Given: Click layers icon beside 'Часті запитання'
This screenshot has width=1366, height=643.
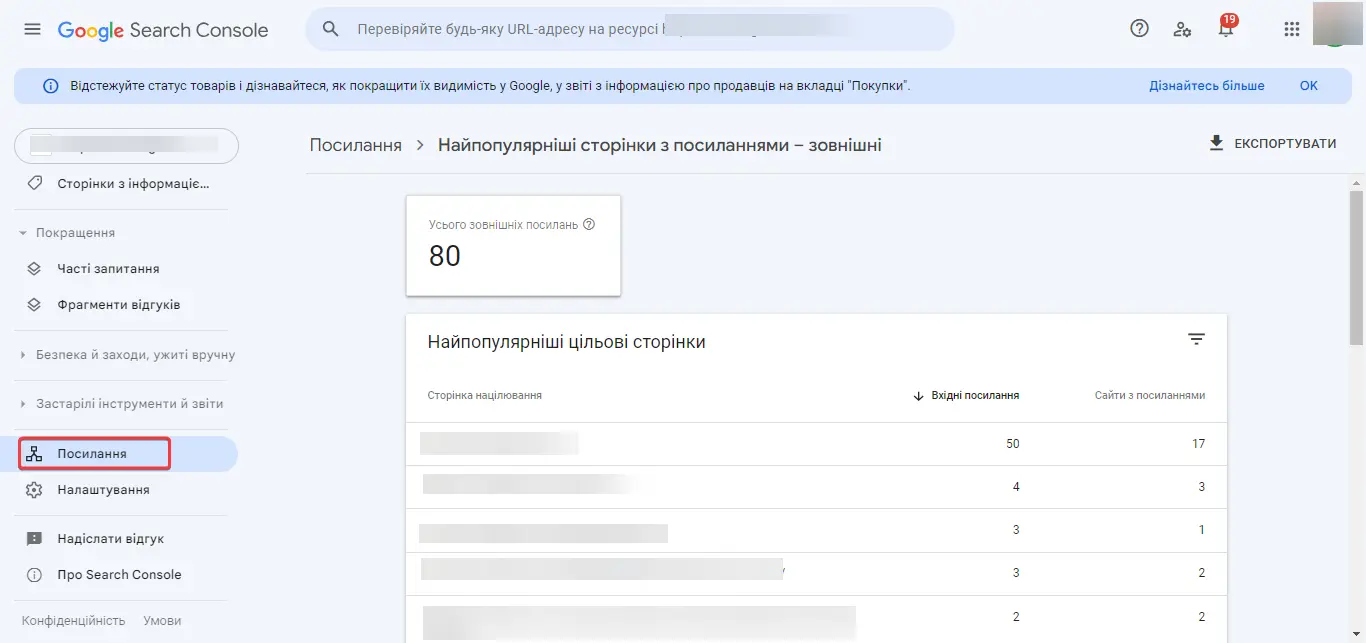Looking at the screenshot, I should click(34, 269).
